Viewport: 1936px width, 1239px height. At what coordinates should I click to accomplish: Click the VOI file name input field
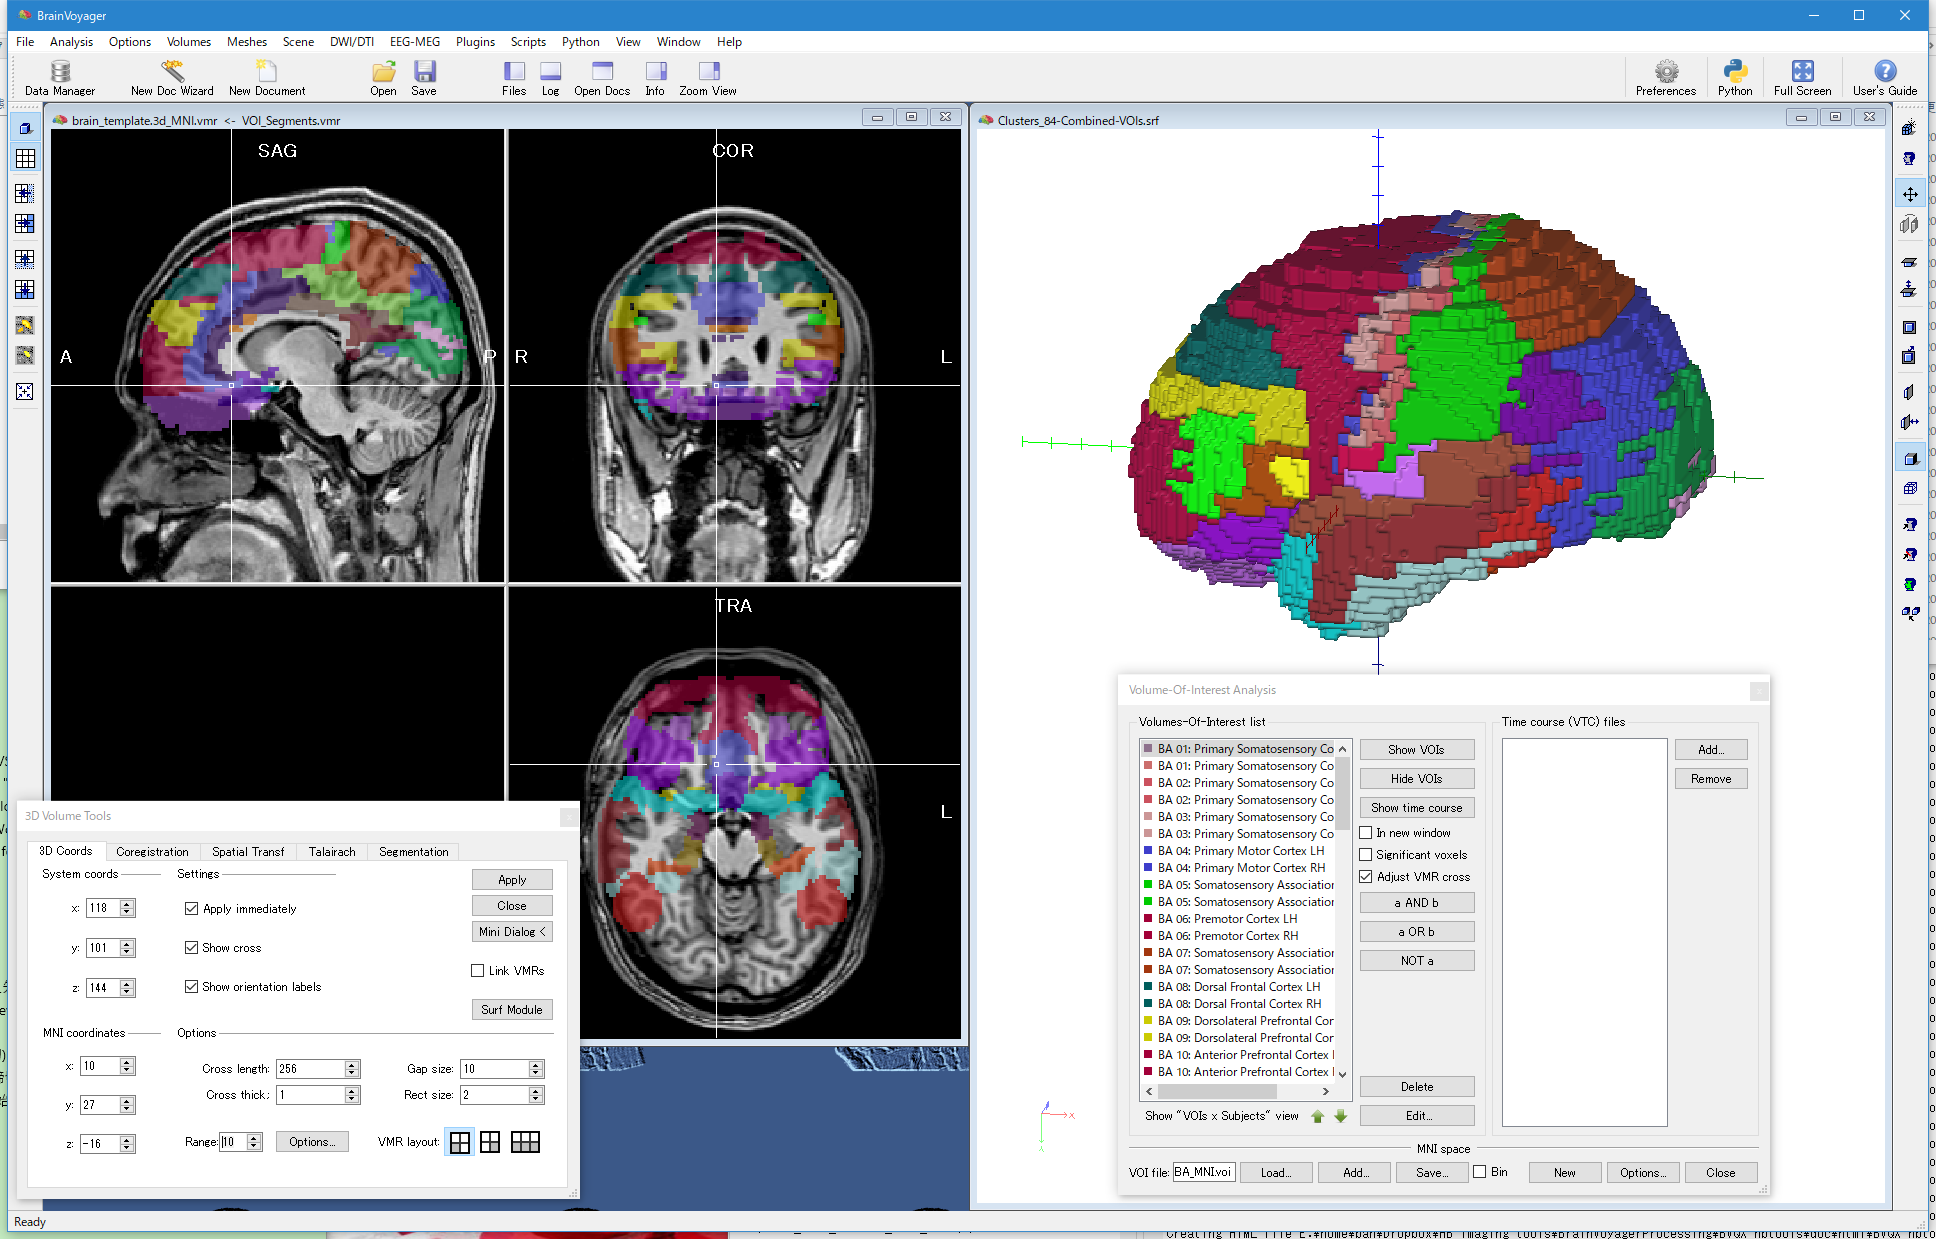(x=1204, y=1172)
